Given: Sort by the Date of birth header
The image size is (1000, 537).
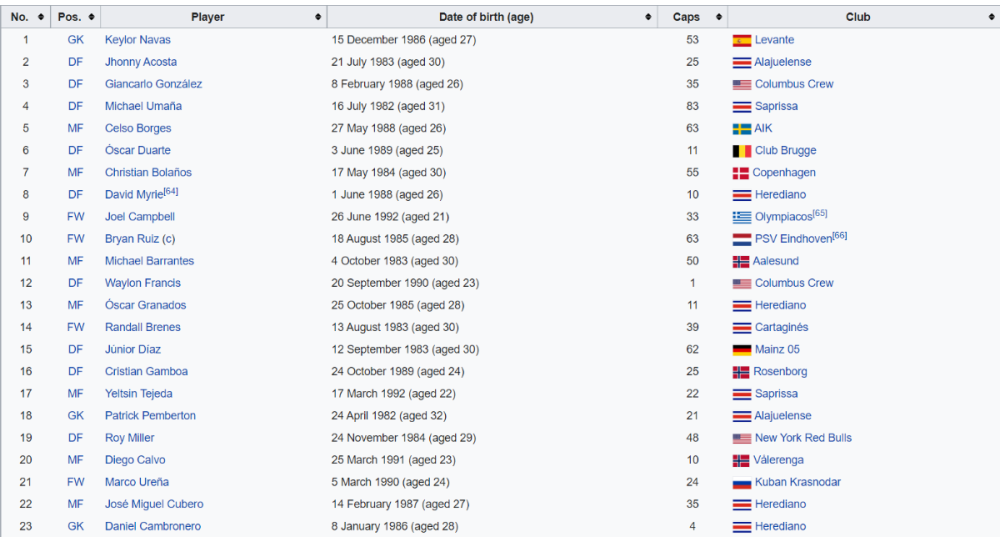Looking at the screenshot, I should 647,17.
